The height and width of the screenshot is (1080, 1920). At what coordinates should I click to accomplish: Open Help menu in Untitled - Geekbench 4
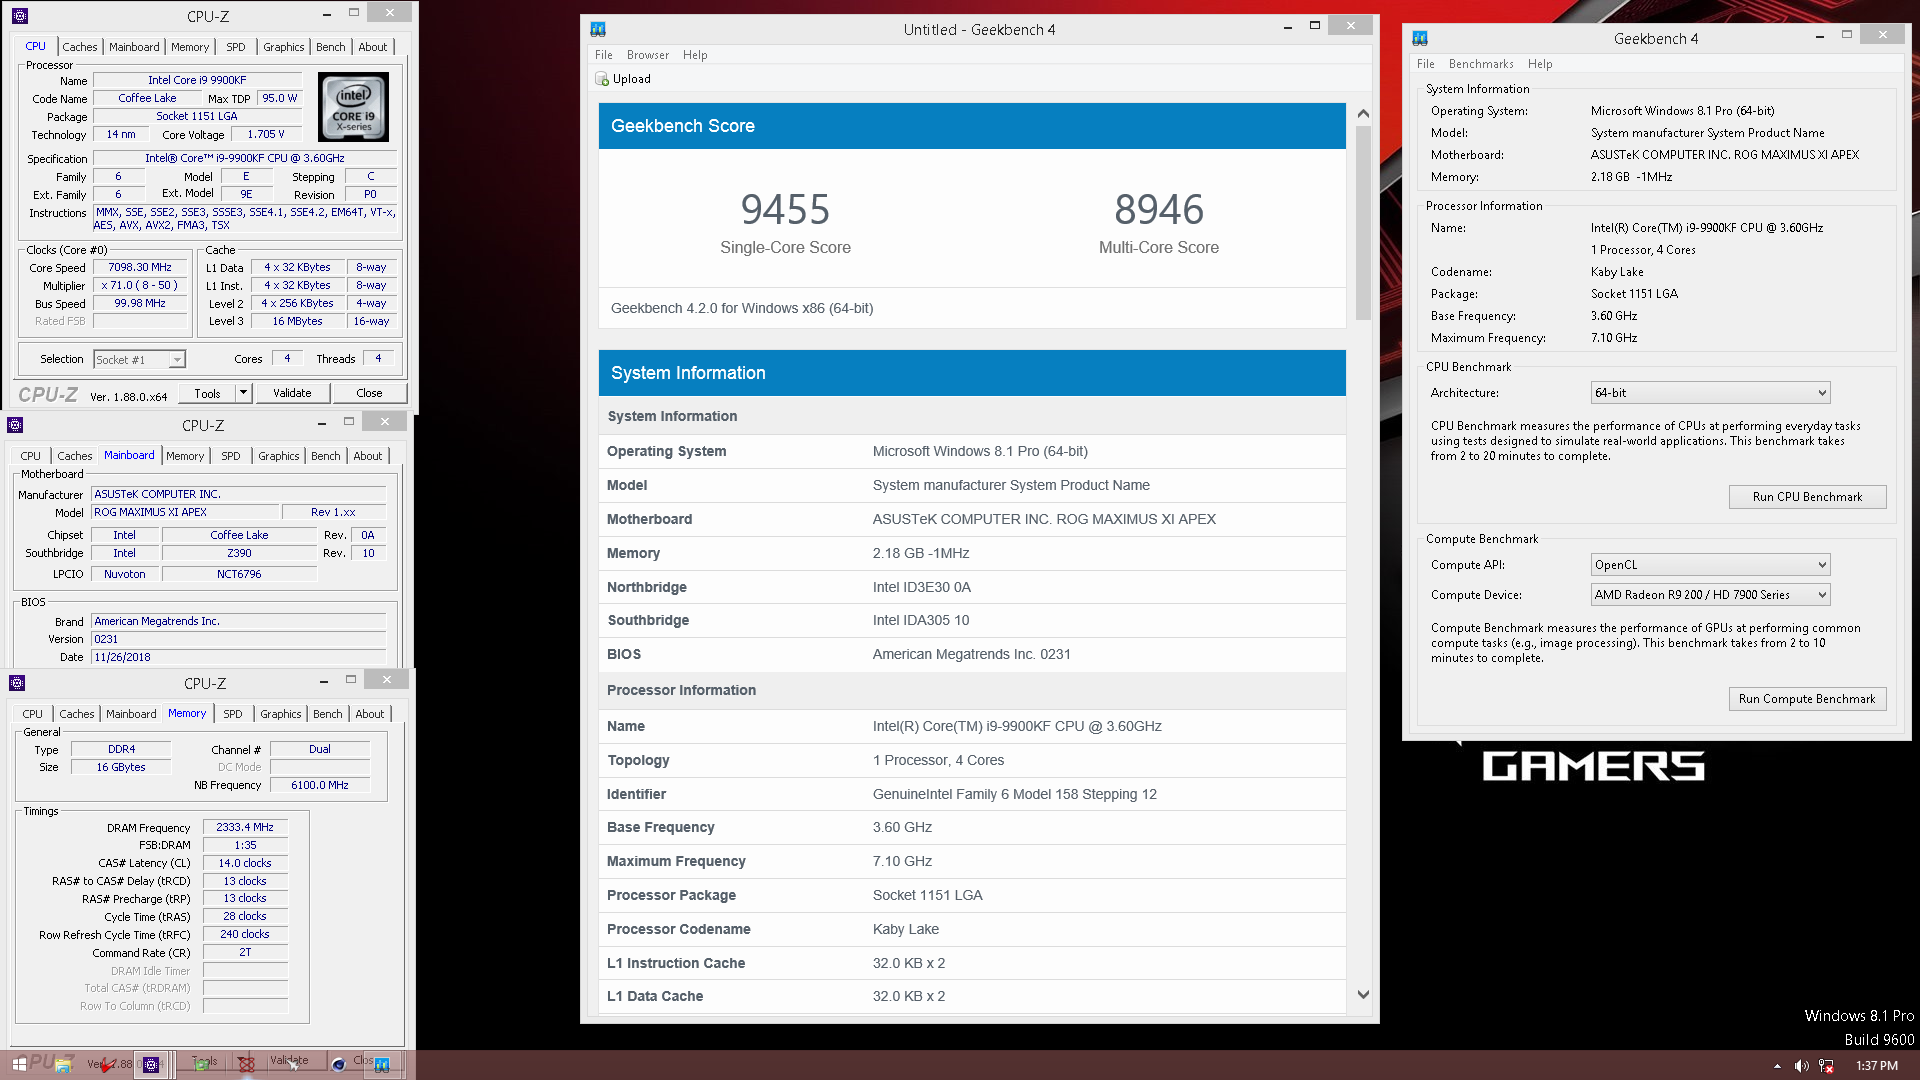(695, 55)
